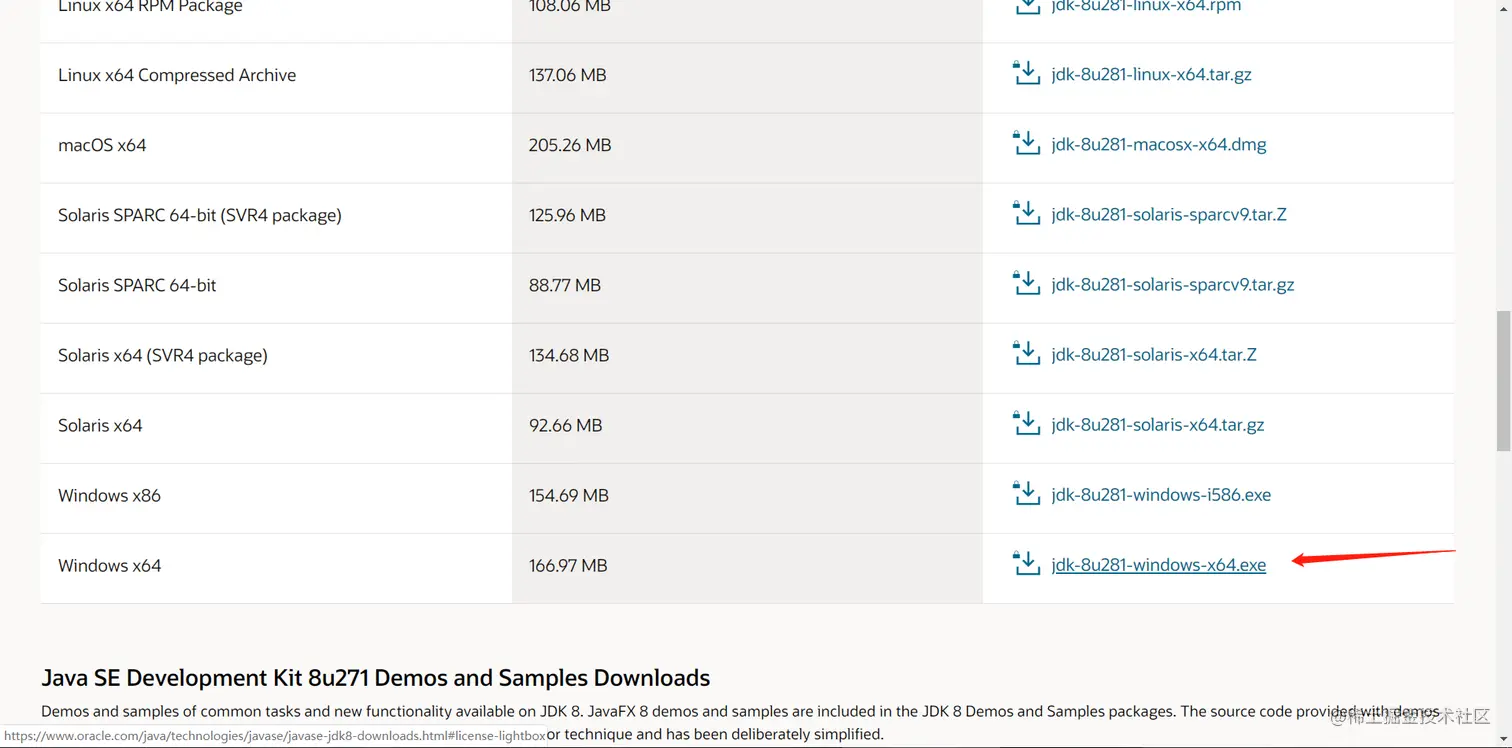This screenshot has width=1512, height=748.
Task: Click download icon for solaris-x64.tar.gz
Action: 1027,424
